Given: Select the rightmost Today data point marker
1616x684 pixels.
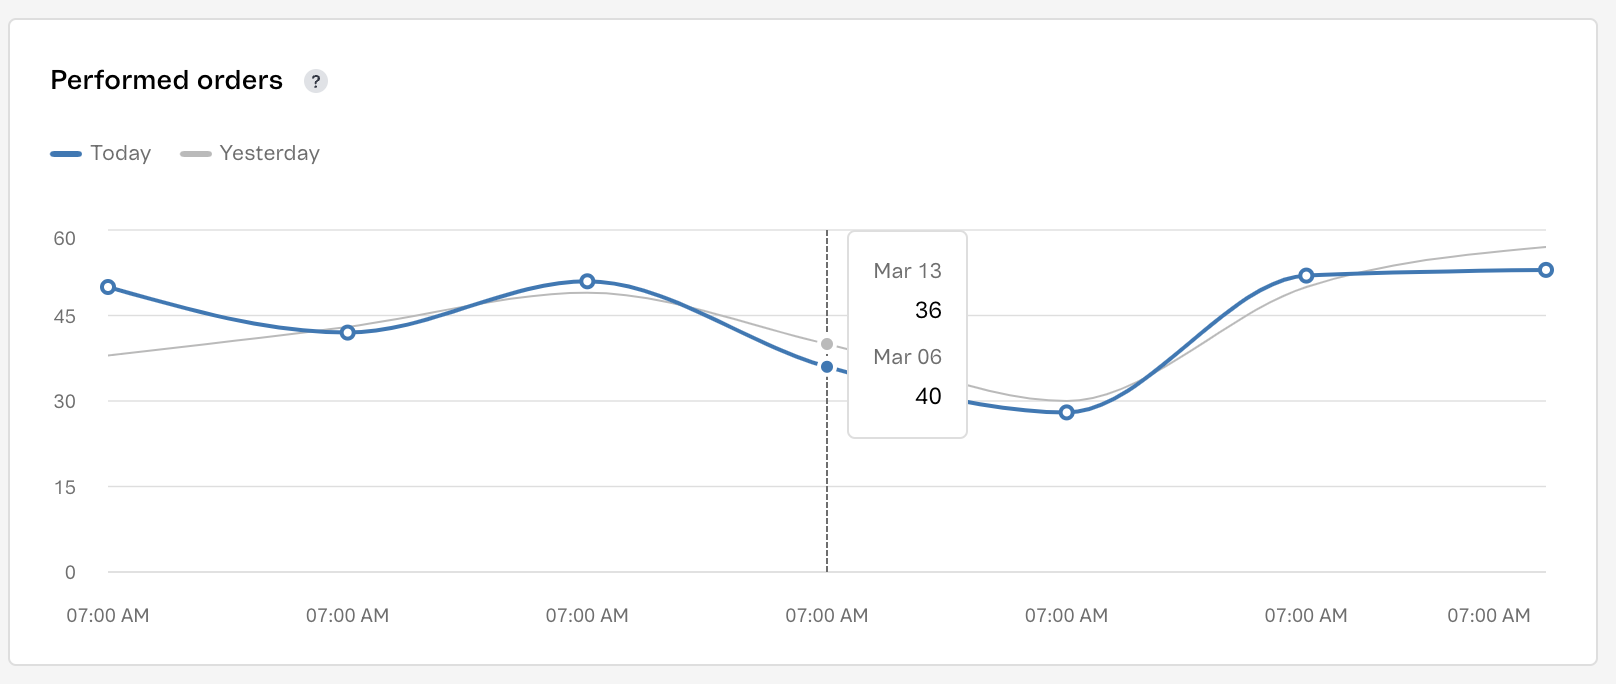Looking at the screenshot, I should click(1545, 270).
